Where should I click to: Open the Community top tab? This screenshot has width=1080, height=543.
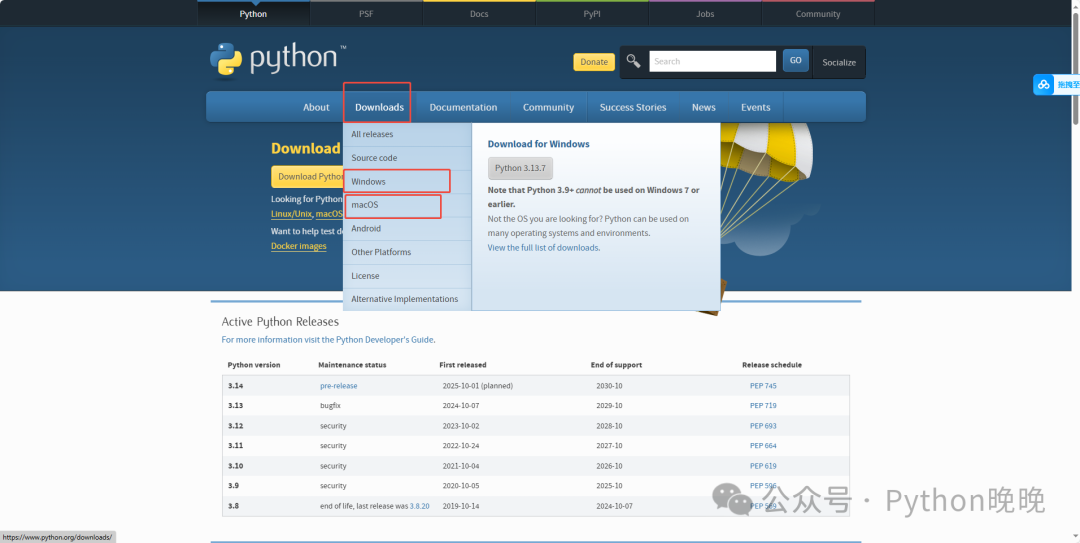[x=818, y=14]
